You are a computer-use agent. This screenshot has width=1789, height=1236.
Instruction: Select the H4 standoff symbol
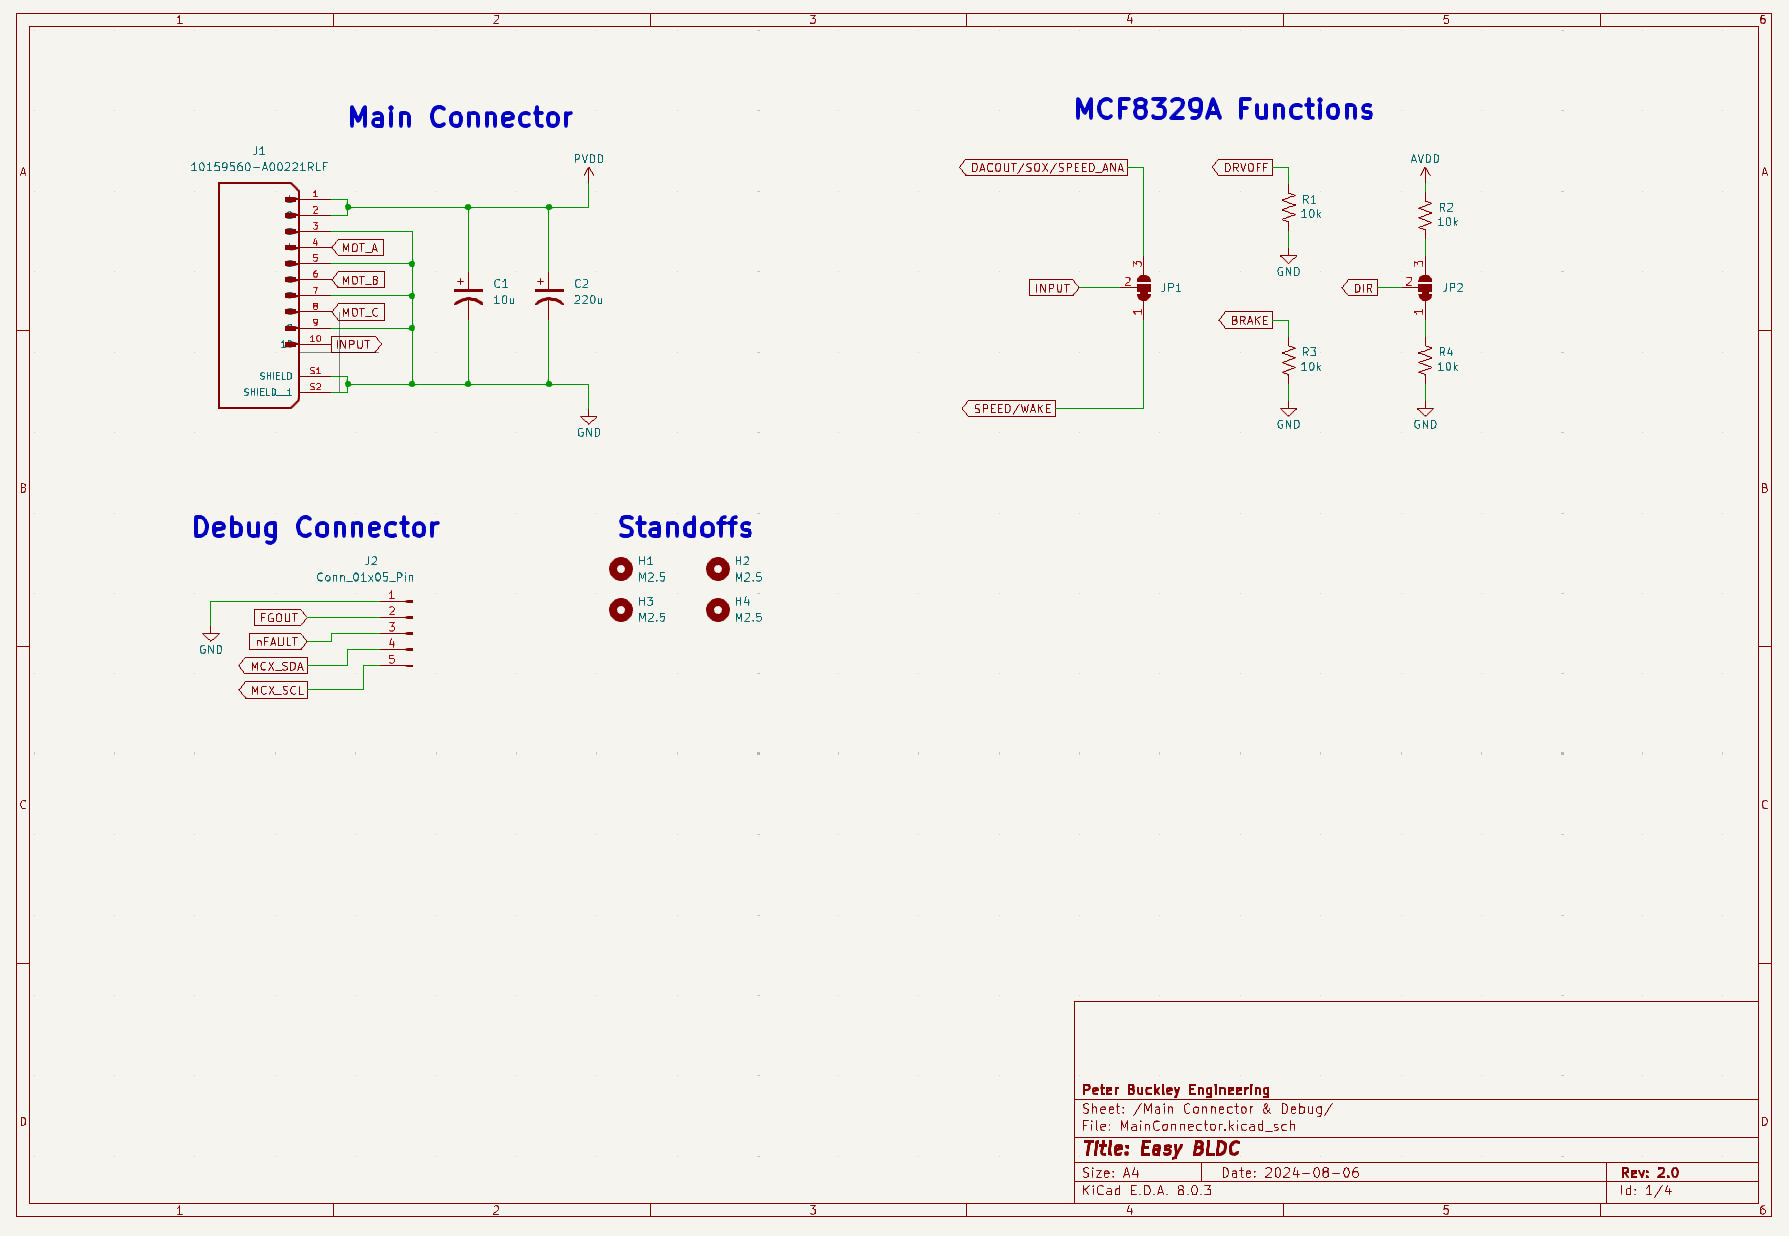tap(718, 610)
